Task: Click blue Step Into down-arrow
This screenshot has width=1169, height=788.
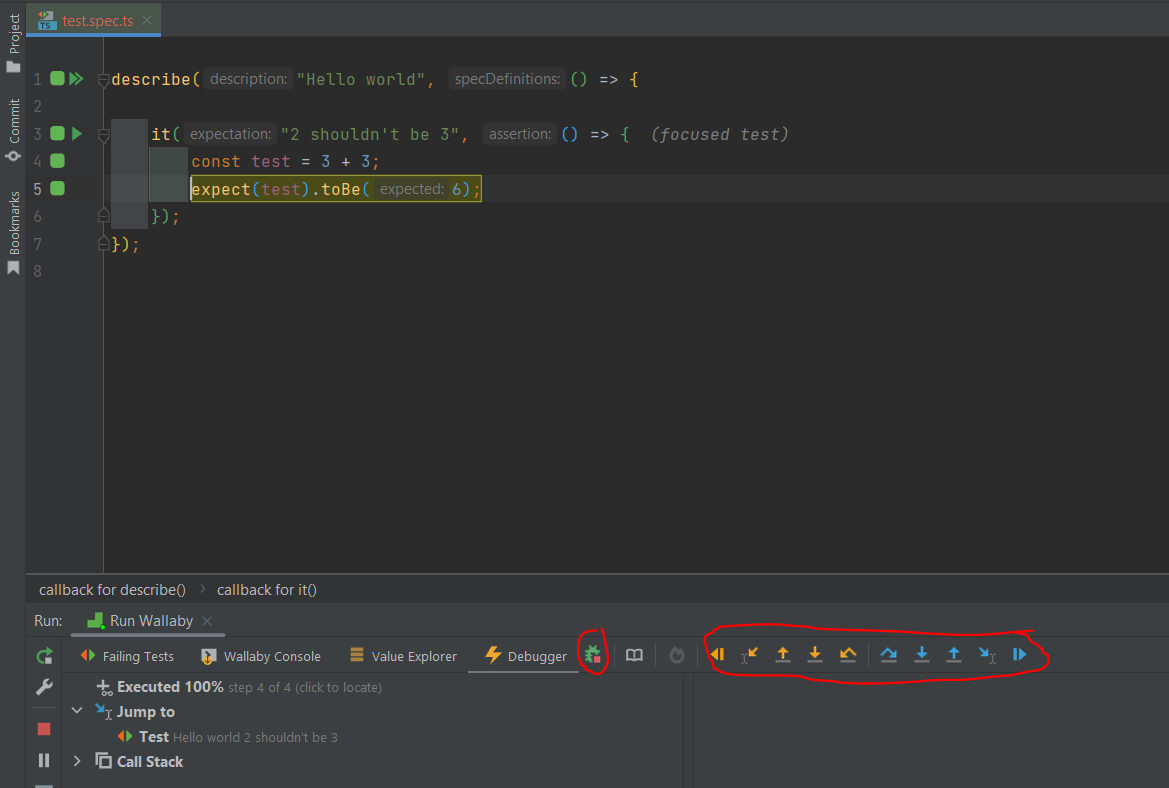Action: [921, 655]
